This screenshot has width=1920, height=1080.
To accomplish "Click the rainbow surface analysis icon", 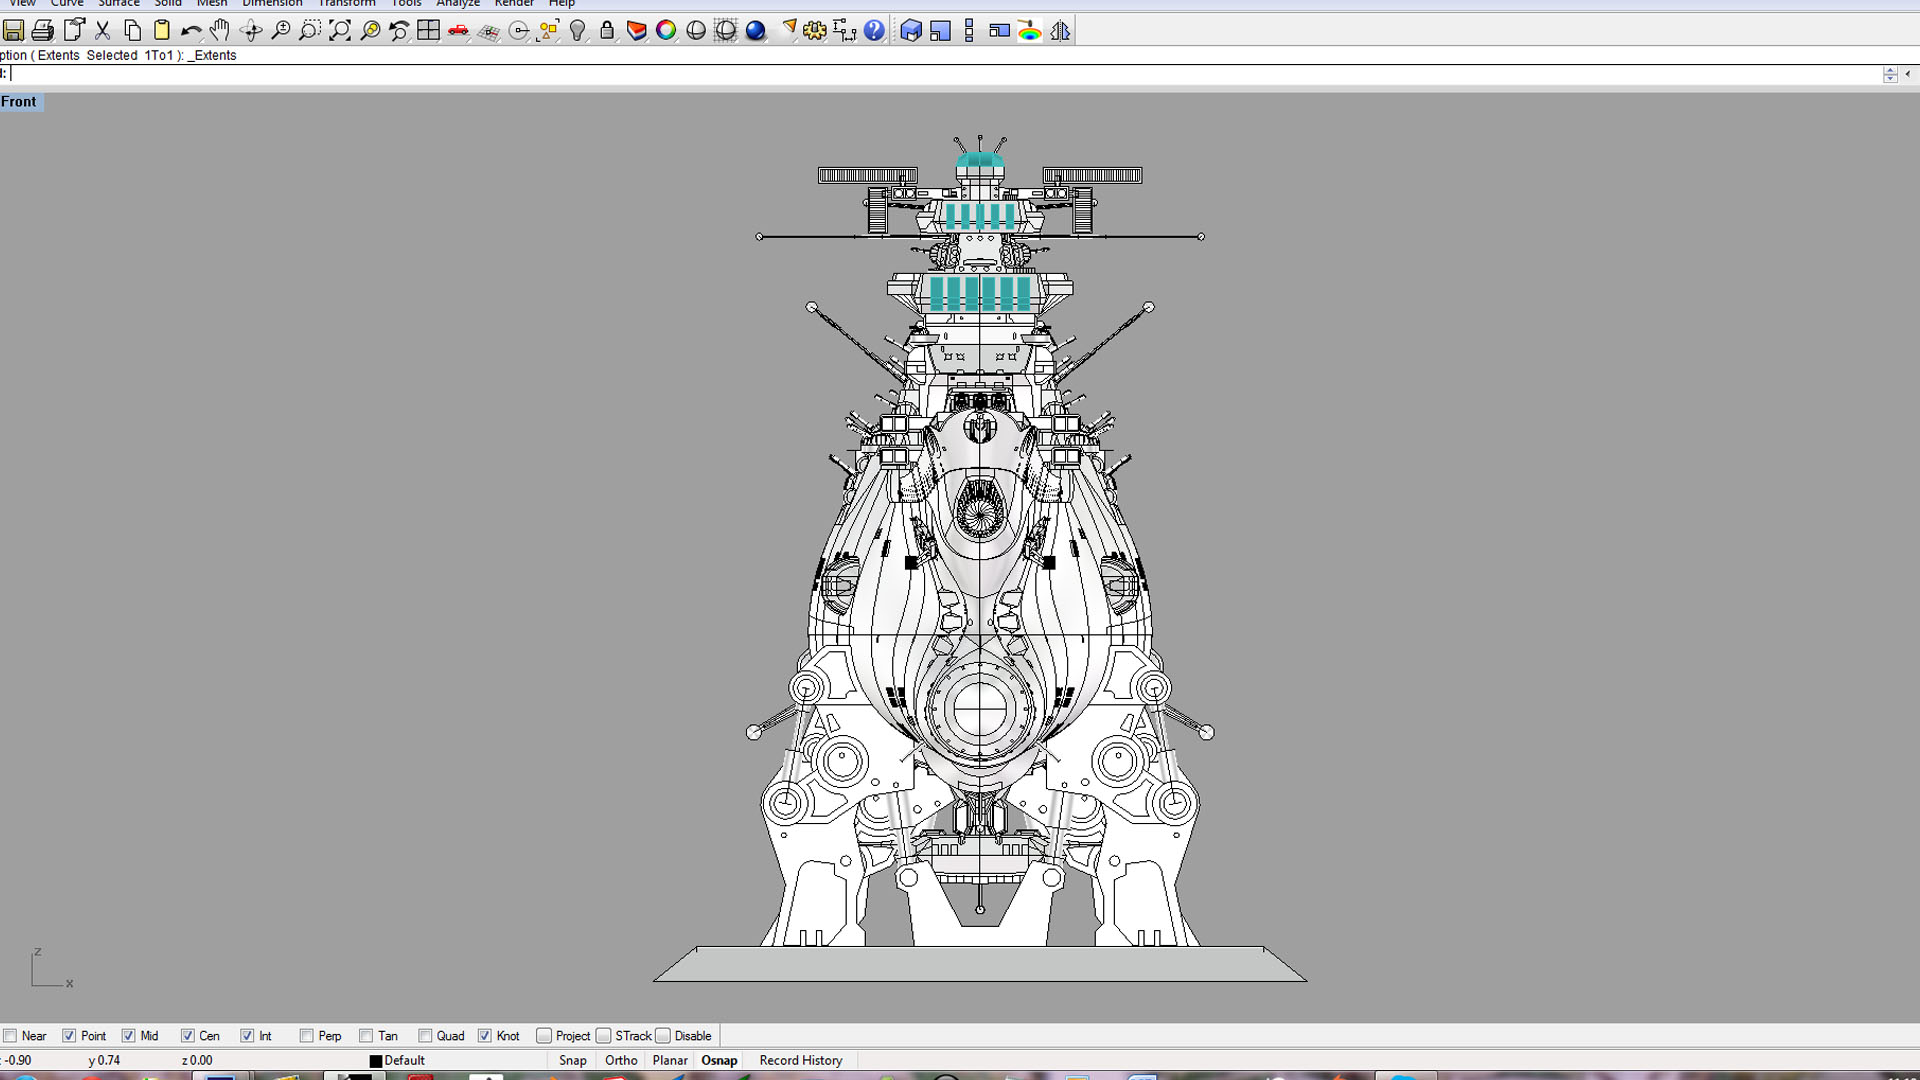I will point(1030,31).
